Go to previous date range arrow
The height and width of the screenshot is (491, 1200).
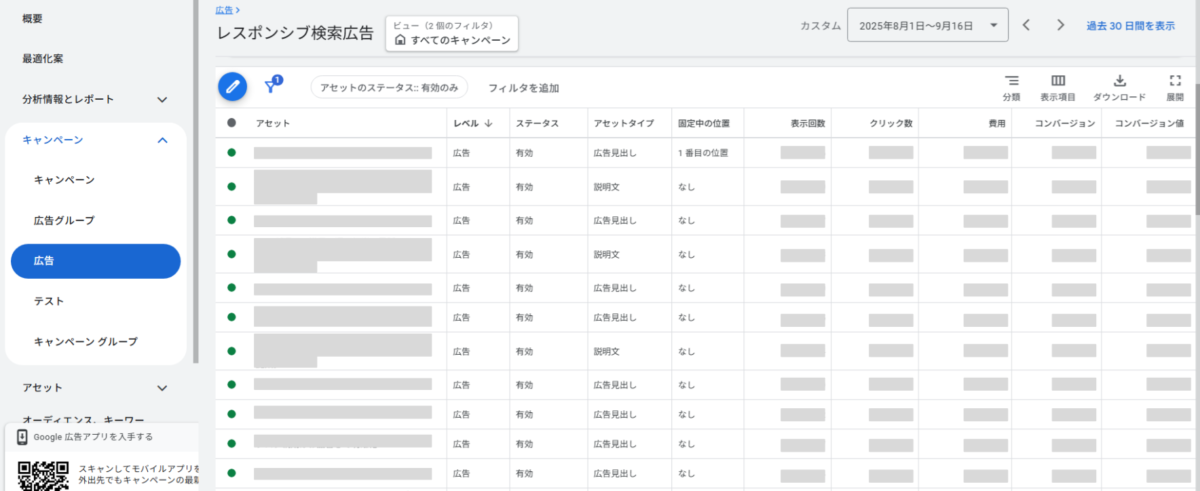click(1026, 25)
